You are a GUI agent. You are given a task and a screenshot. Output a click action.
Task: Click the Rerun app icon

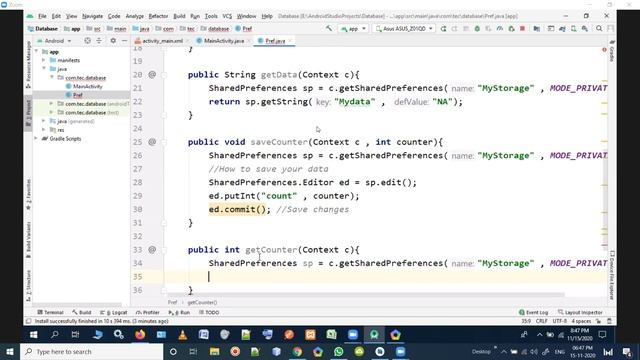(x=443, y=29)
